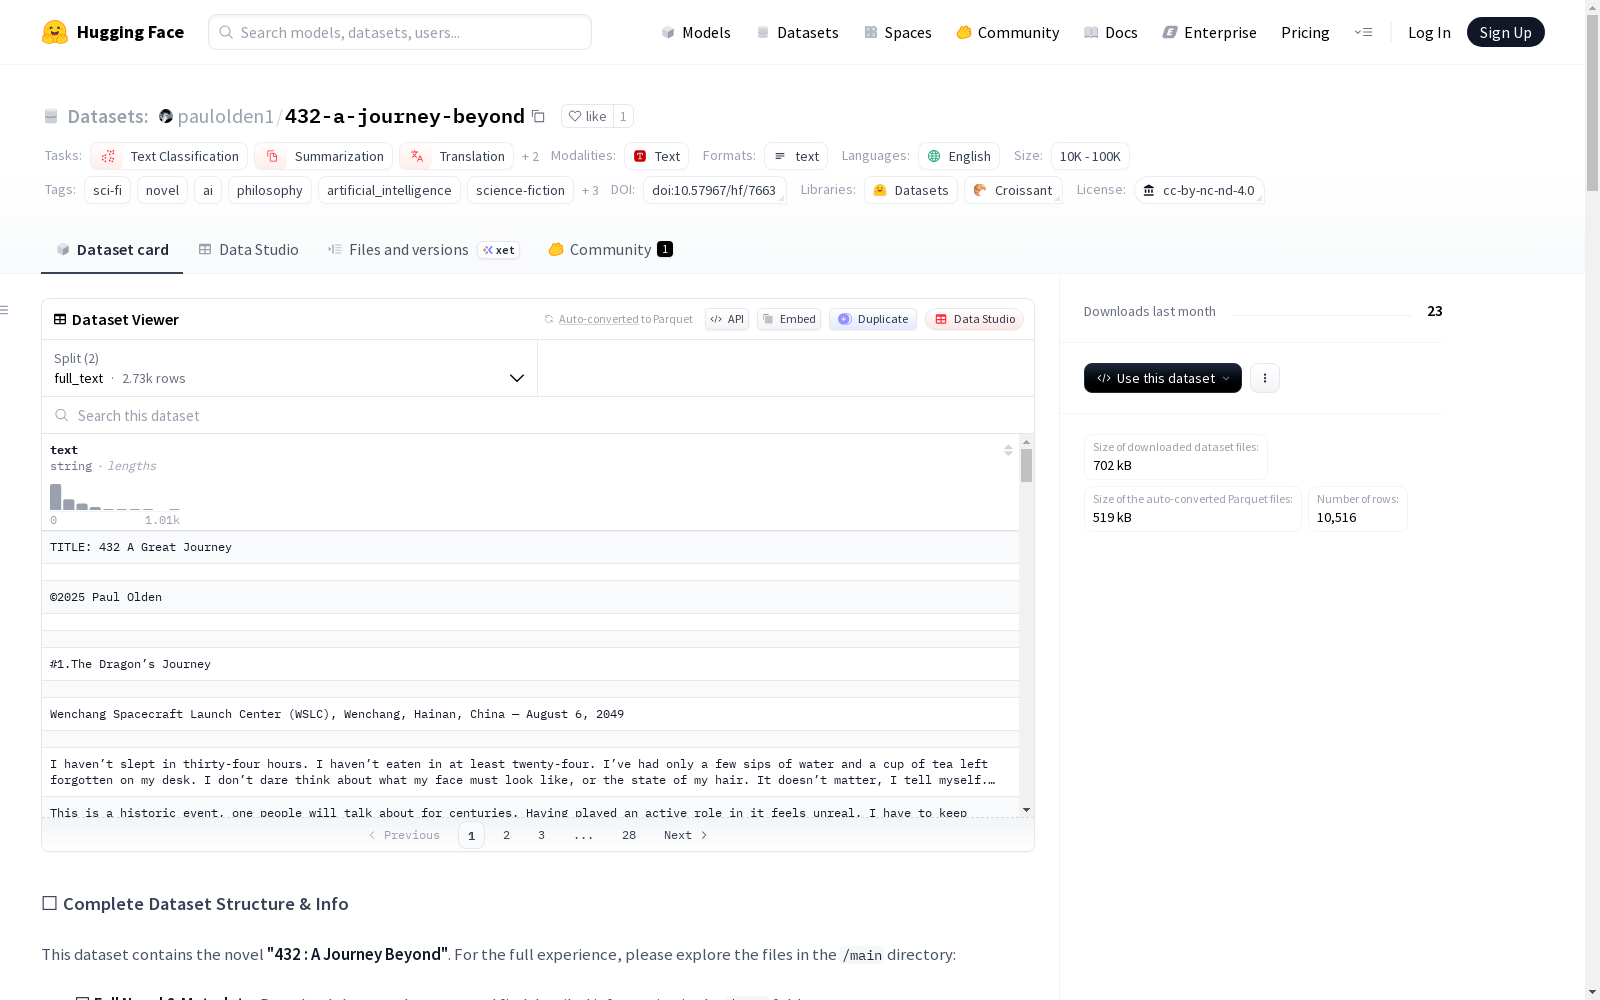
Task: Select the Summarization task tag
Action: 323,156
